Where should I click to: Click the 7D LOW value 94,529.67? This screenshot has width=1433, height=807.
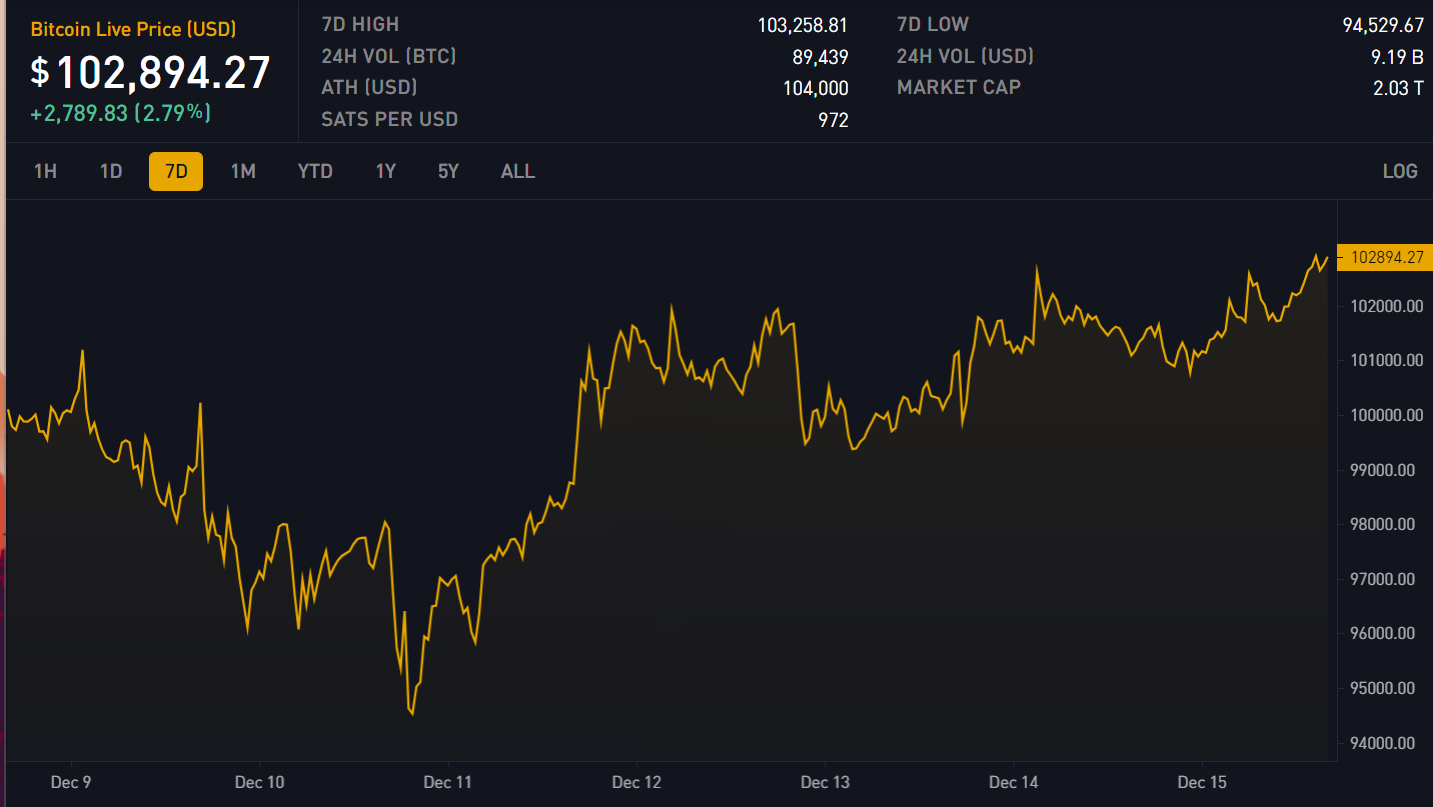[1383, 25]
